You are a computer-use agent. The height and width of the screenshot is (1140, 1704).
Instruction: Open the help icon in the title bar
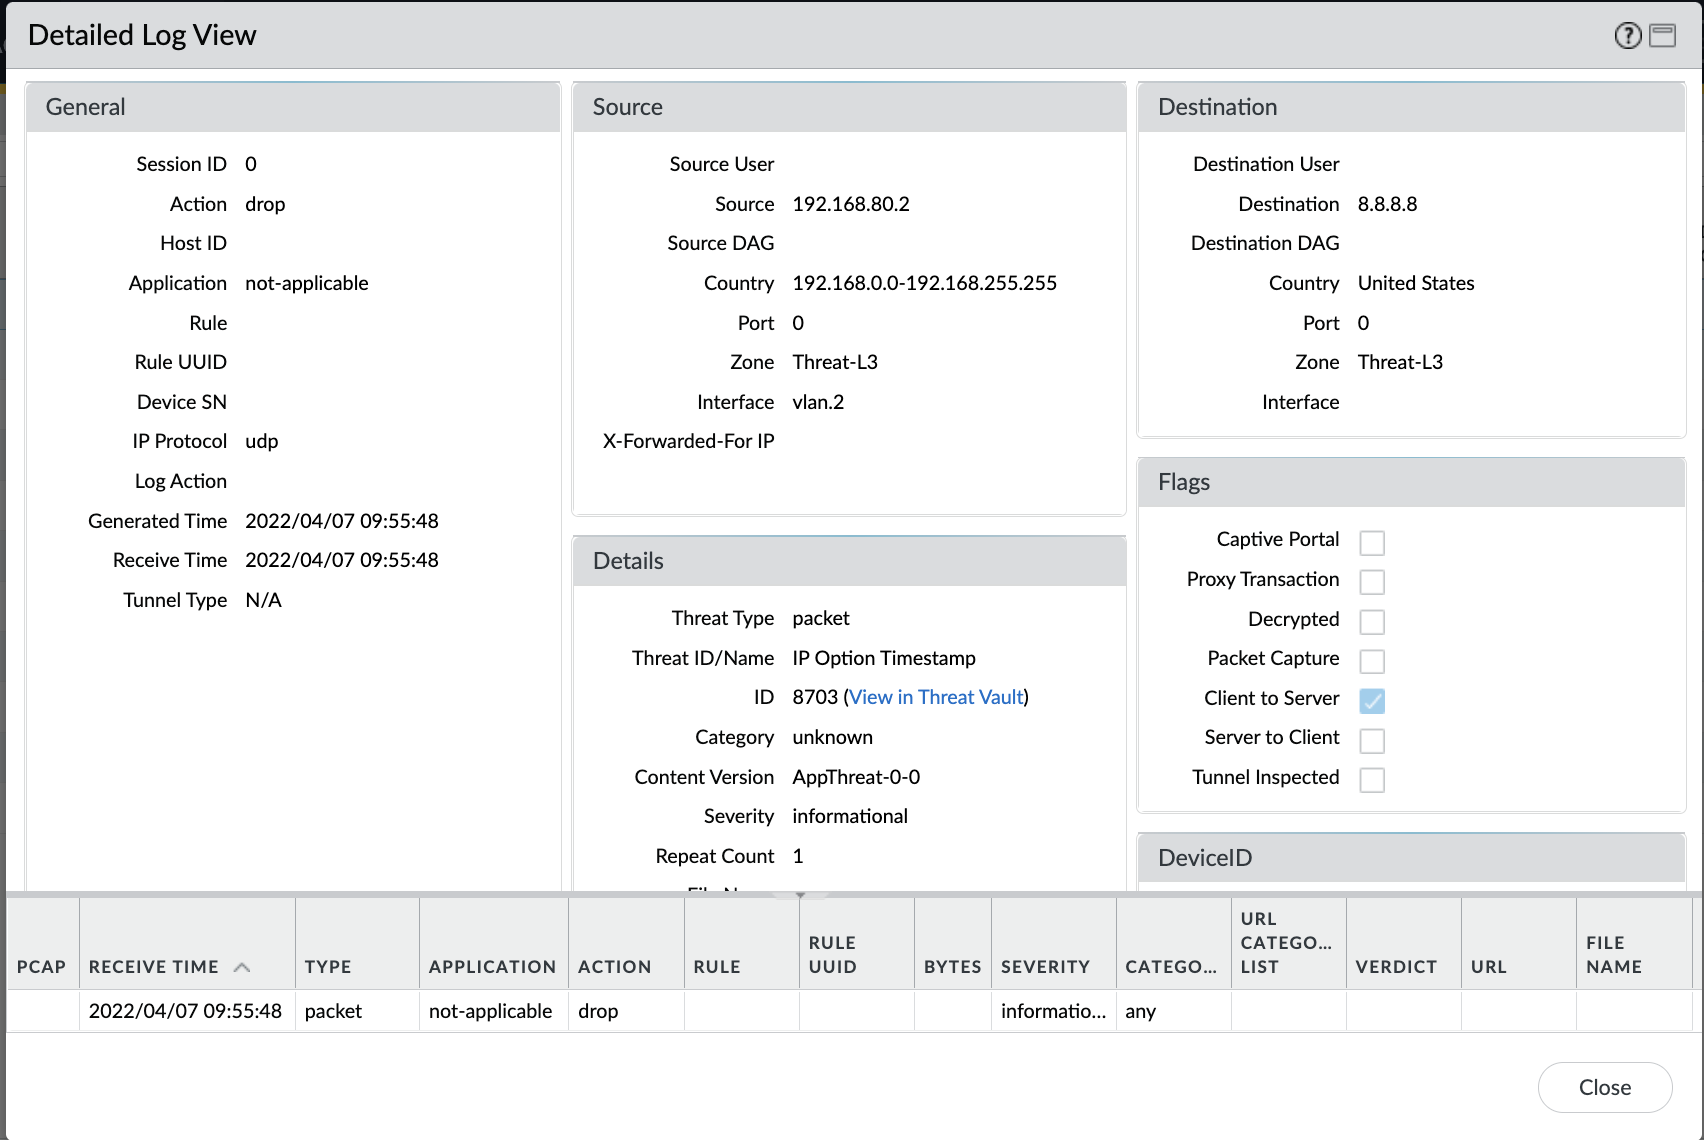click(1627, 36)
